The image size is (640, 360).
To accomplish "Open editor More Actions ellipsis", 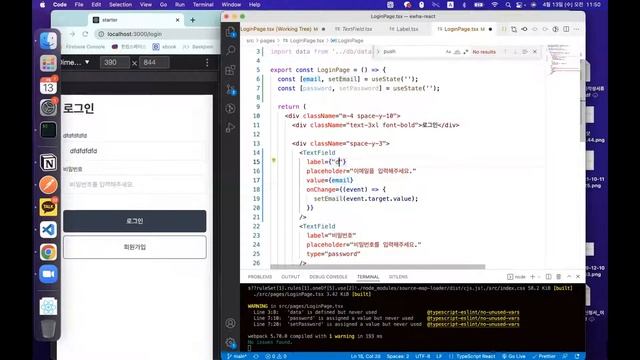I will click(576, 29).
